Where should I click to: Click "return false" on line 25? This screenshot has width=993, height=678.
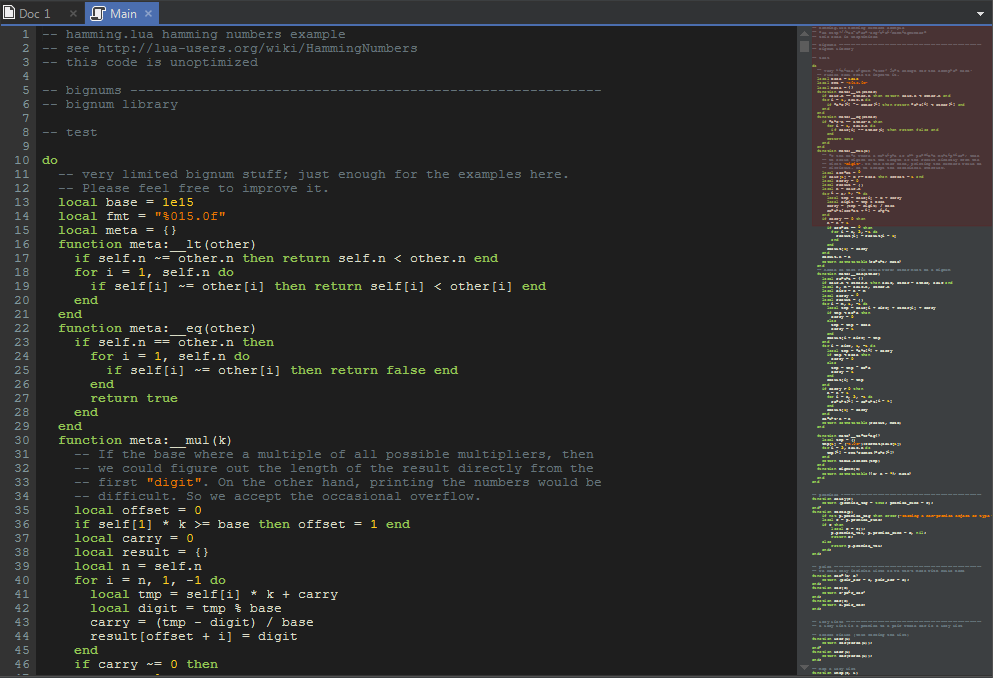378,370
